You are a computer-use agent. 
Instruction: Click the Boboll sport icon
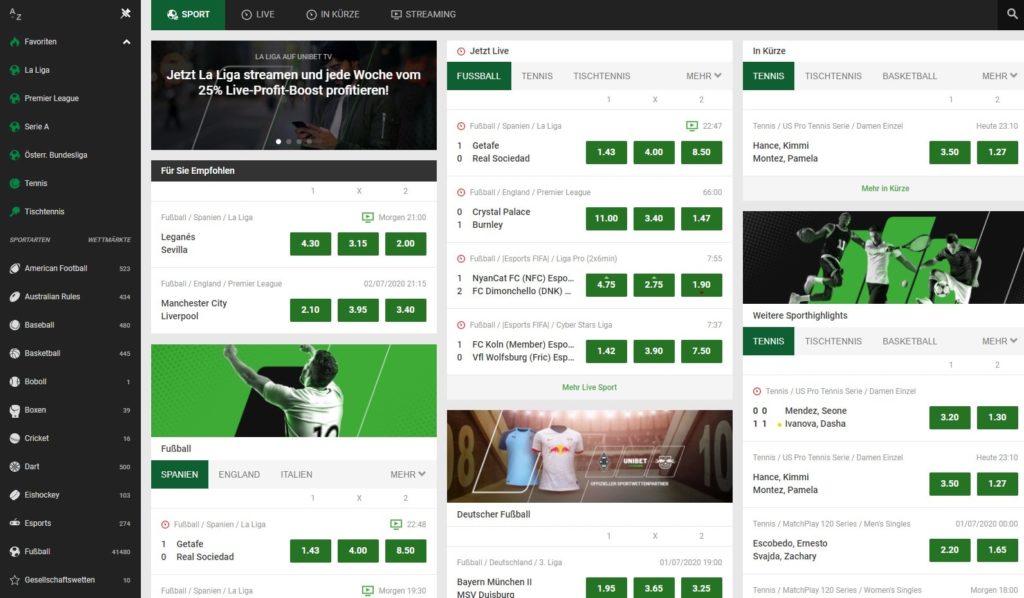coord(14,382)
